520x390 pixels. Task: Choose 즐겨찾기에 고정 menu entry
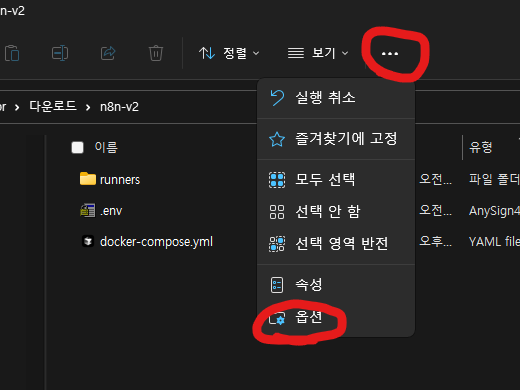tap(336, 139)
